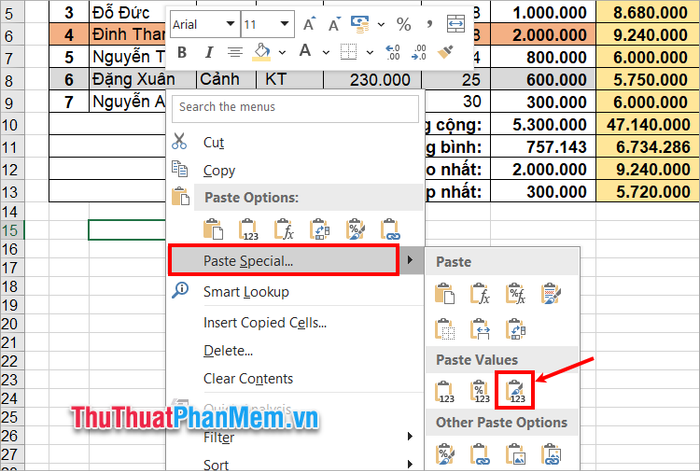Choose Insert Copied Cells from menu

tap(264, 322)
